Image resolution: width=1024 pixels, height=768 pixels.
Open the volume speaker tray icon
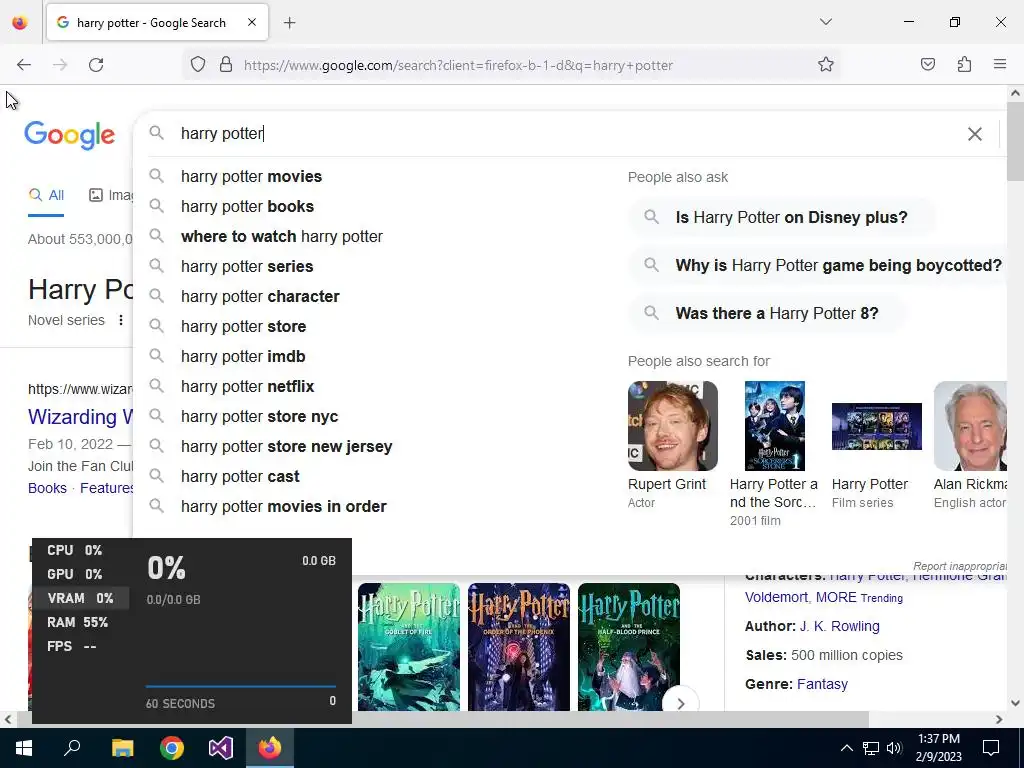click(894, 748)
